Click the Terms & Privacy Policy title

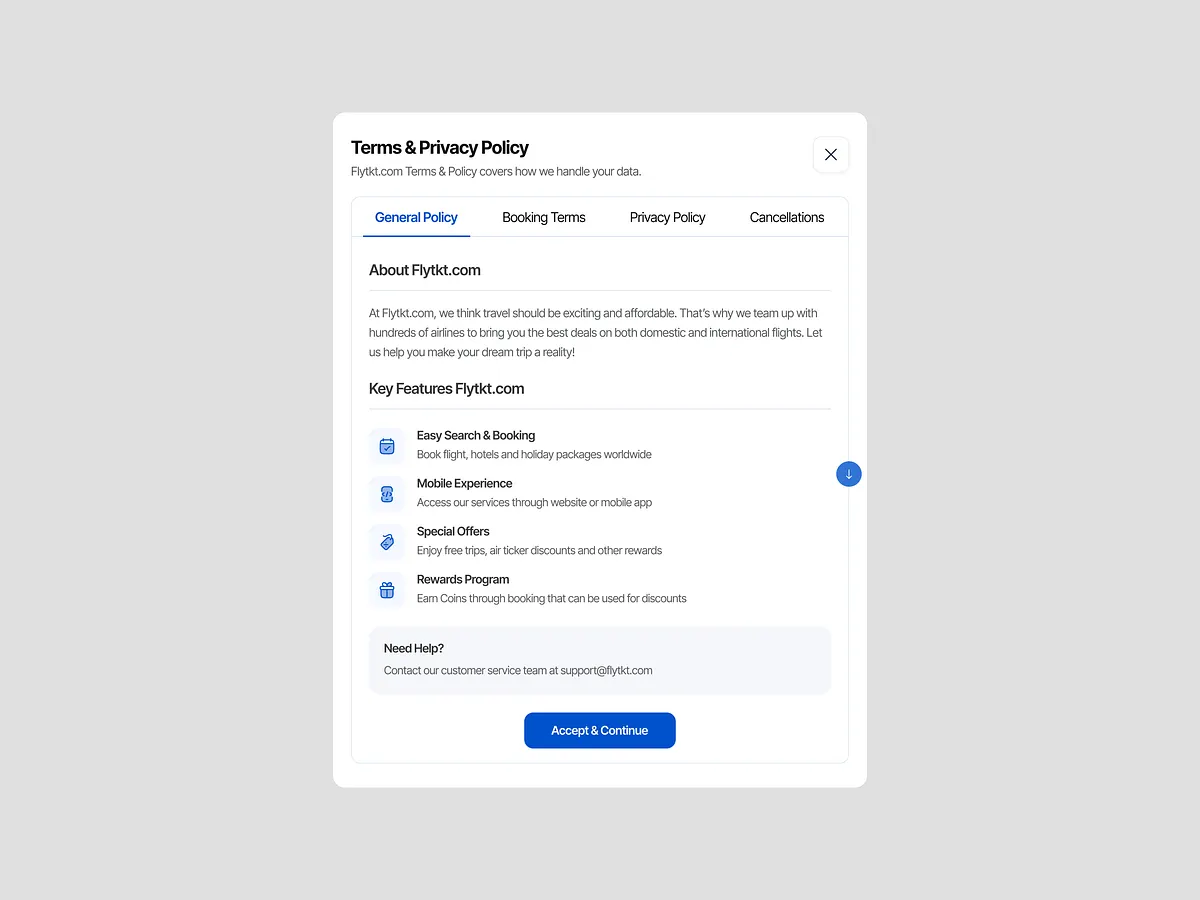[440, 147]
